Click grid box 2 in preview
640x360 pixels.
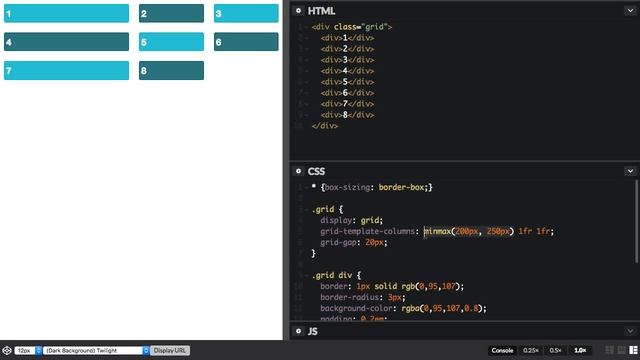click(171, 13)
